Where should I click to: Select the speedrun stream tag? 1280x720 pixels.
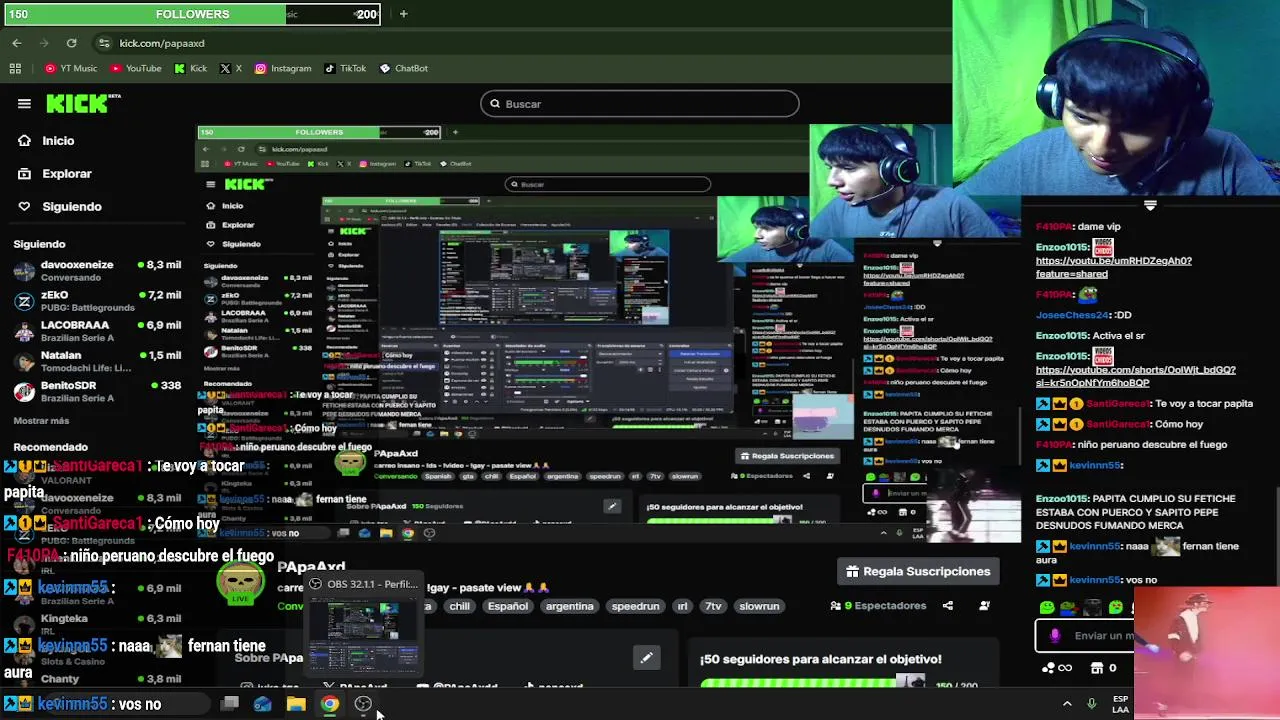635,606
